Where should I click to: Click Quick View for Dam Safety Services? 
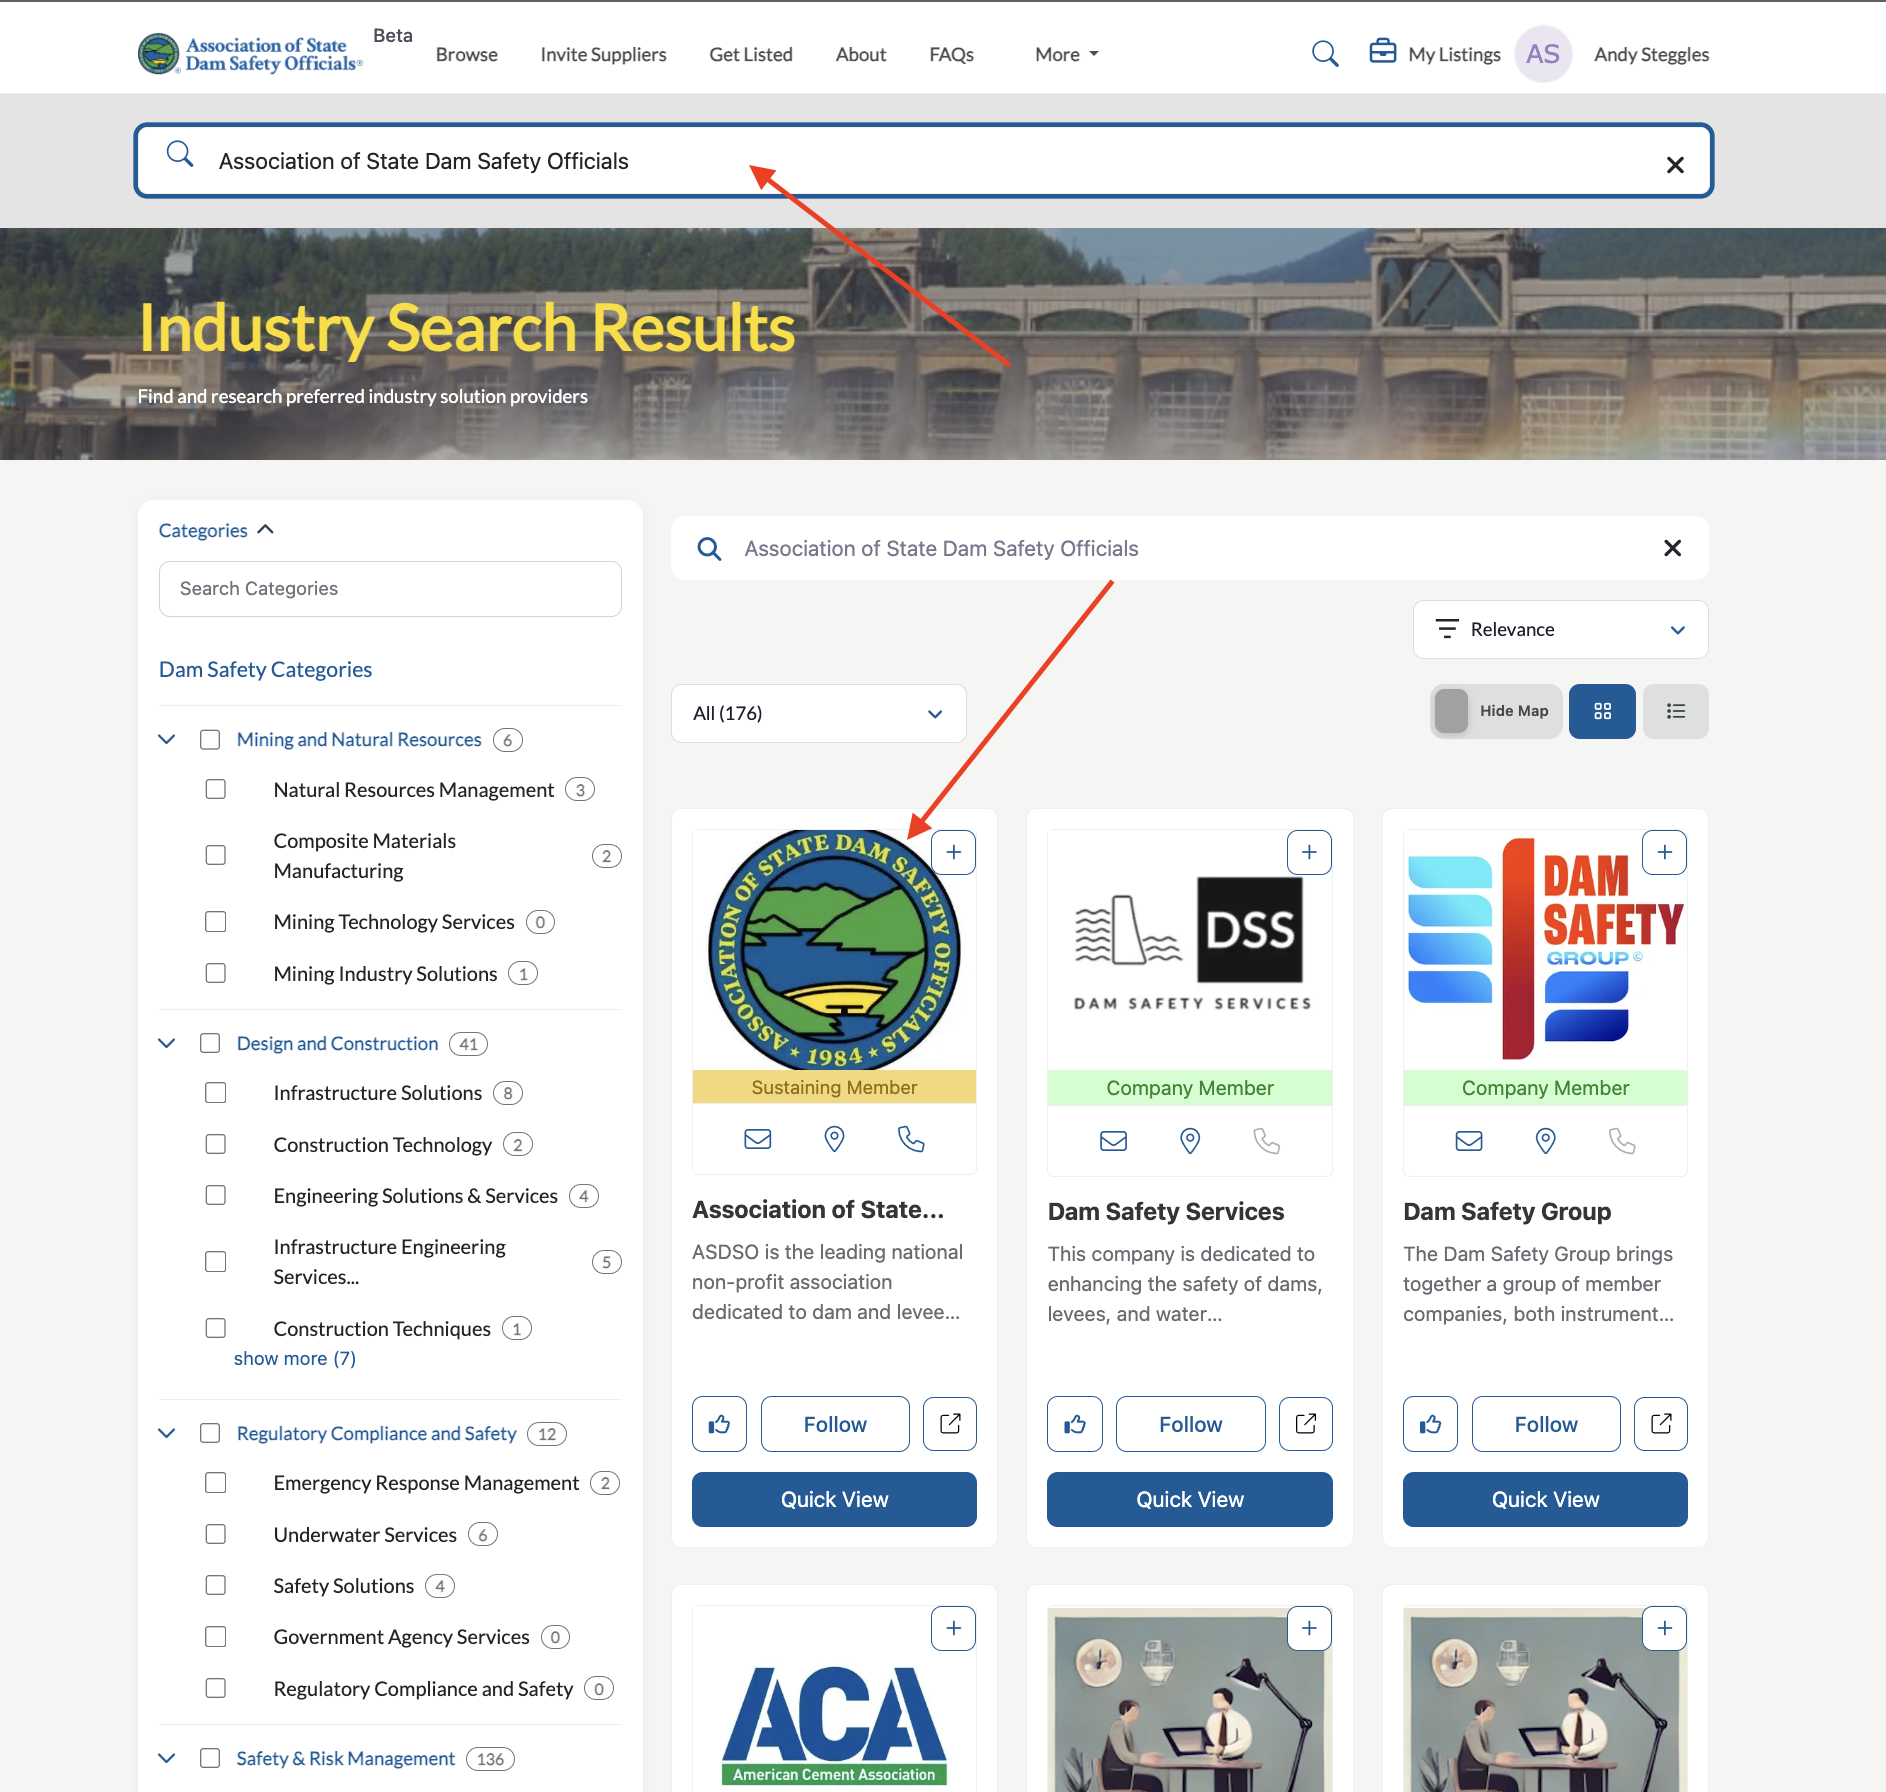pos(1189,1499)
